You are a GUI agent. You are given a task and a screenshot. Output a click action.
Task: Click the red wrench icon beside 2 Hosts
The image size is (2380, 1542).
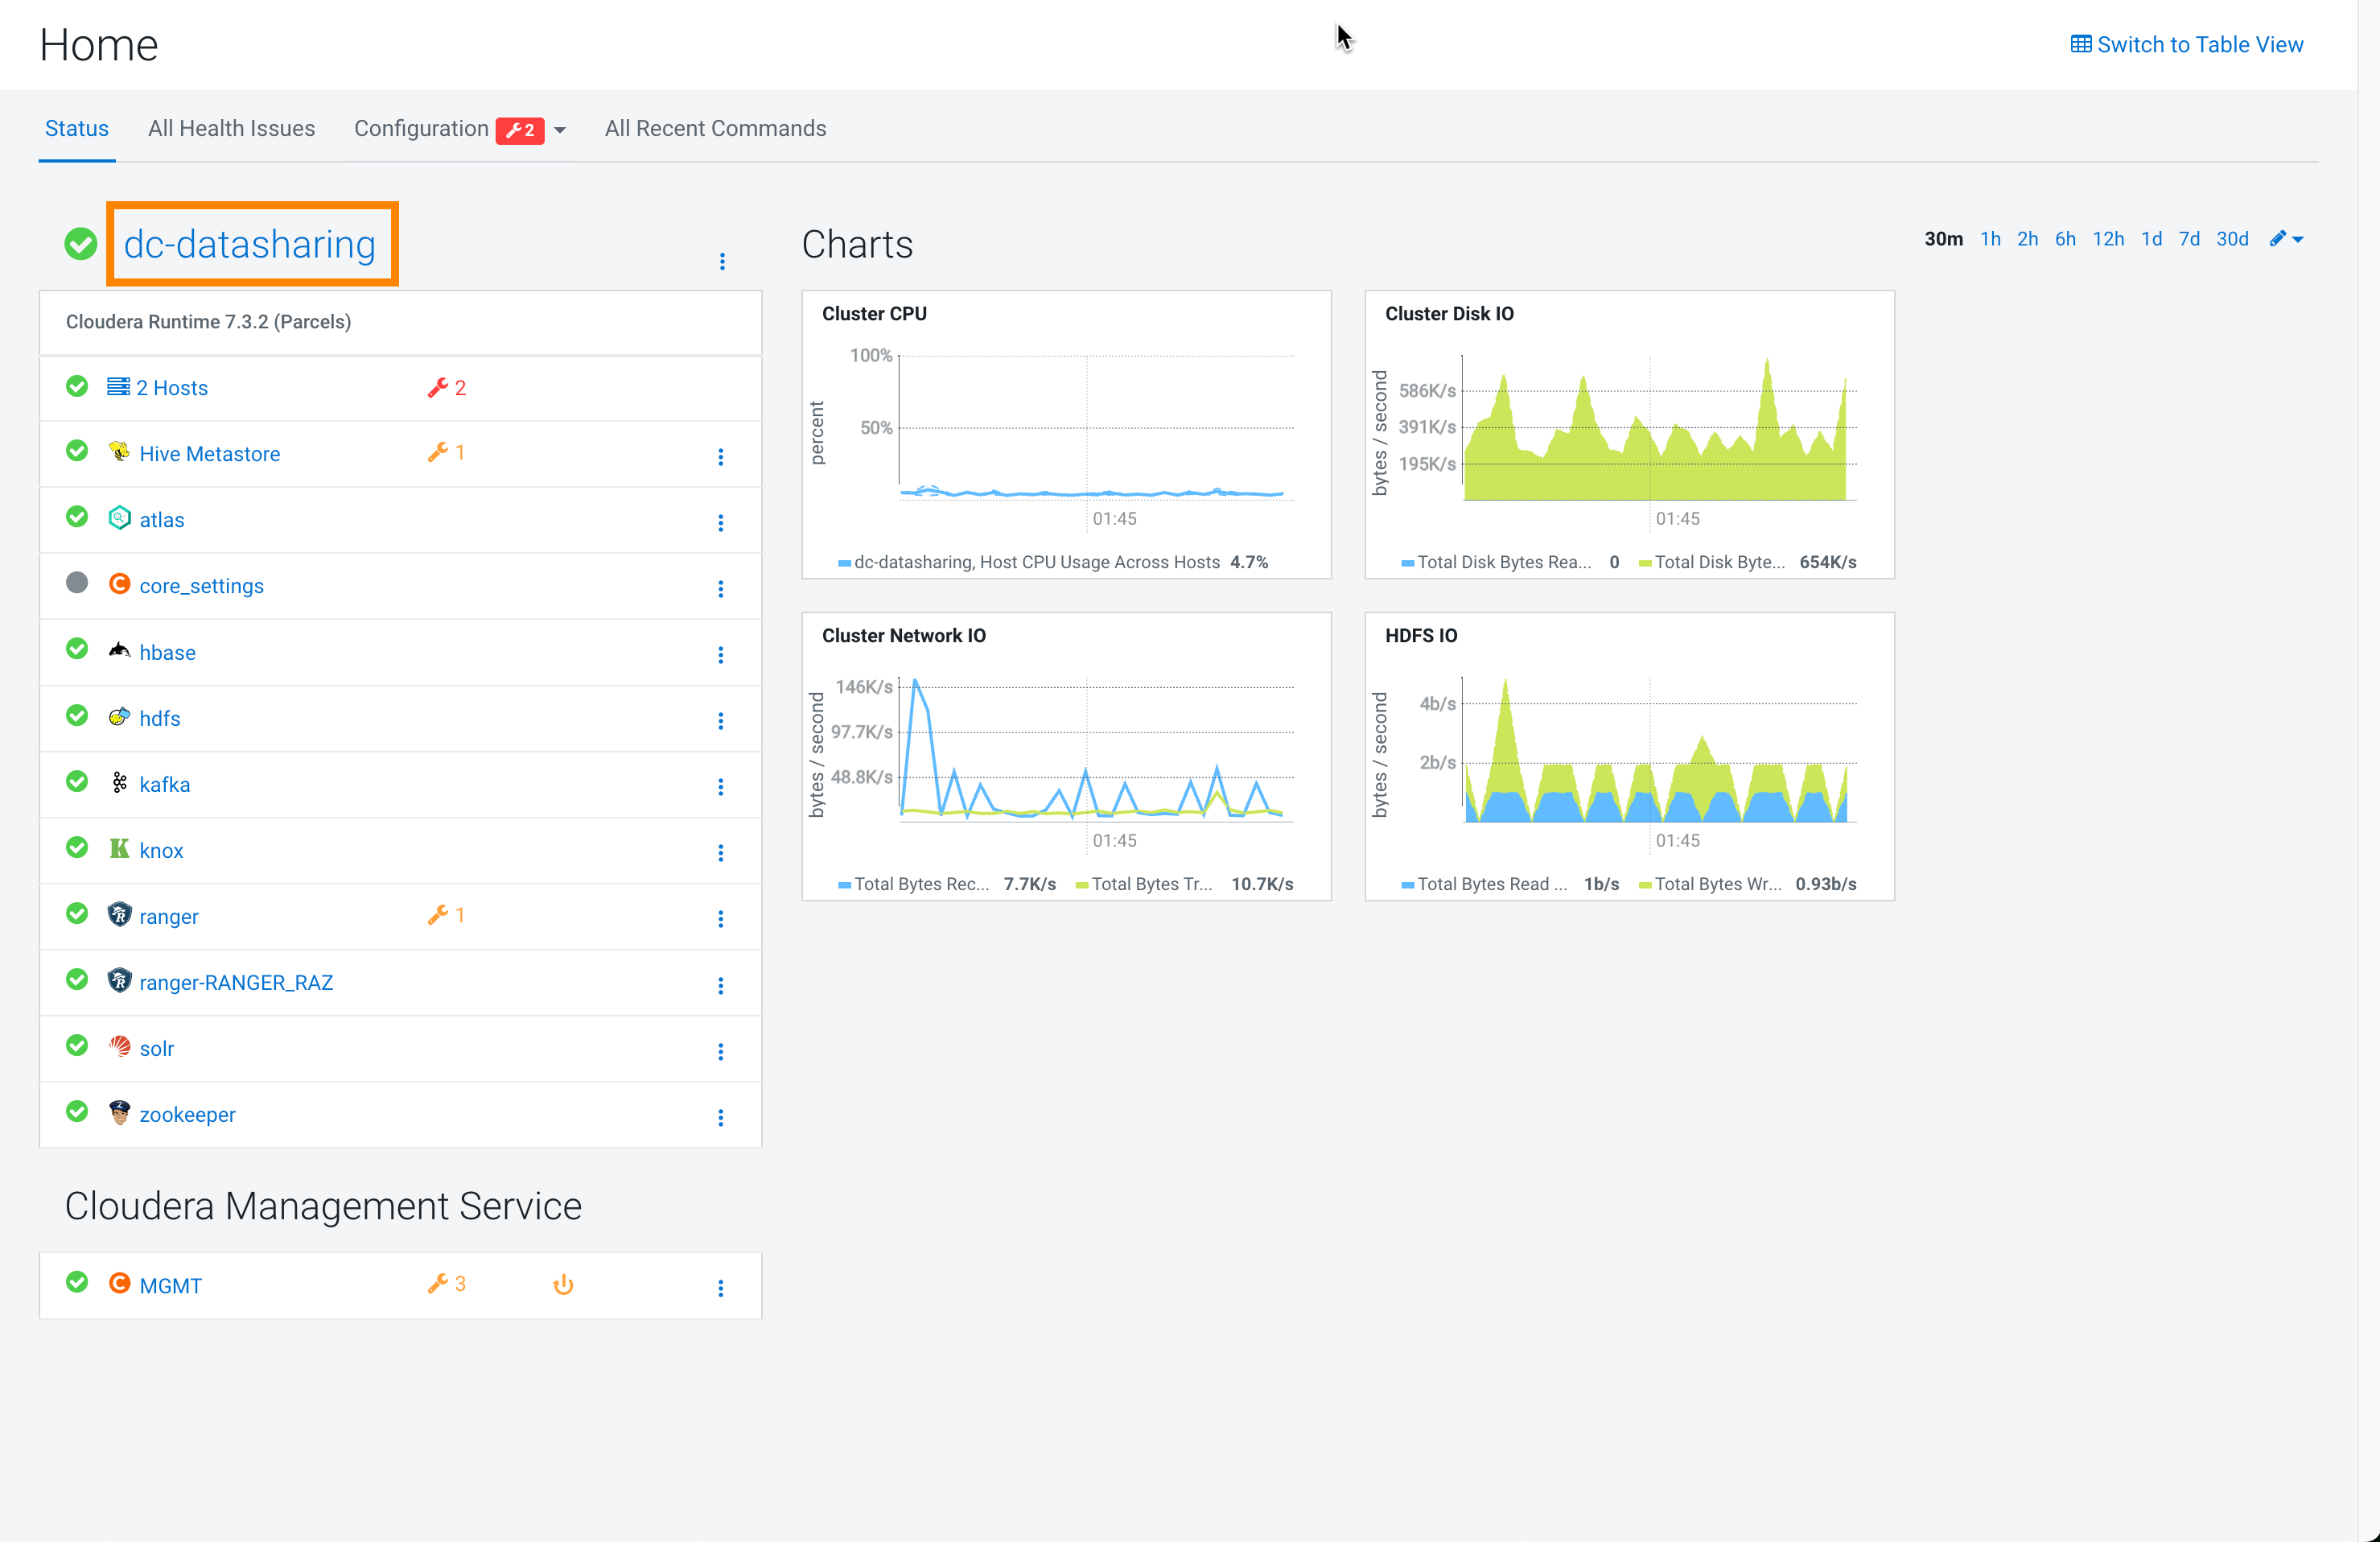(437, 388)
